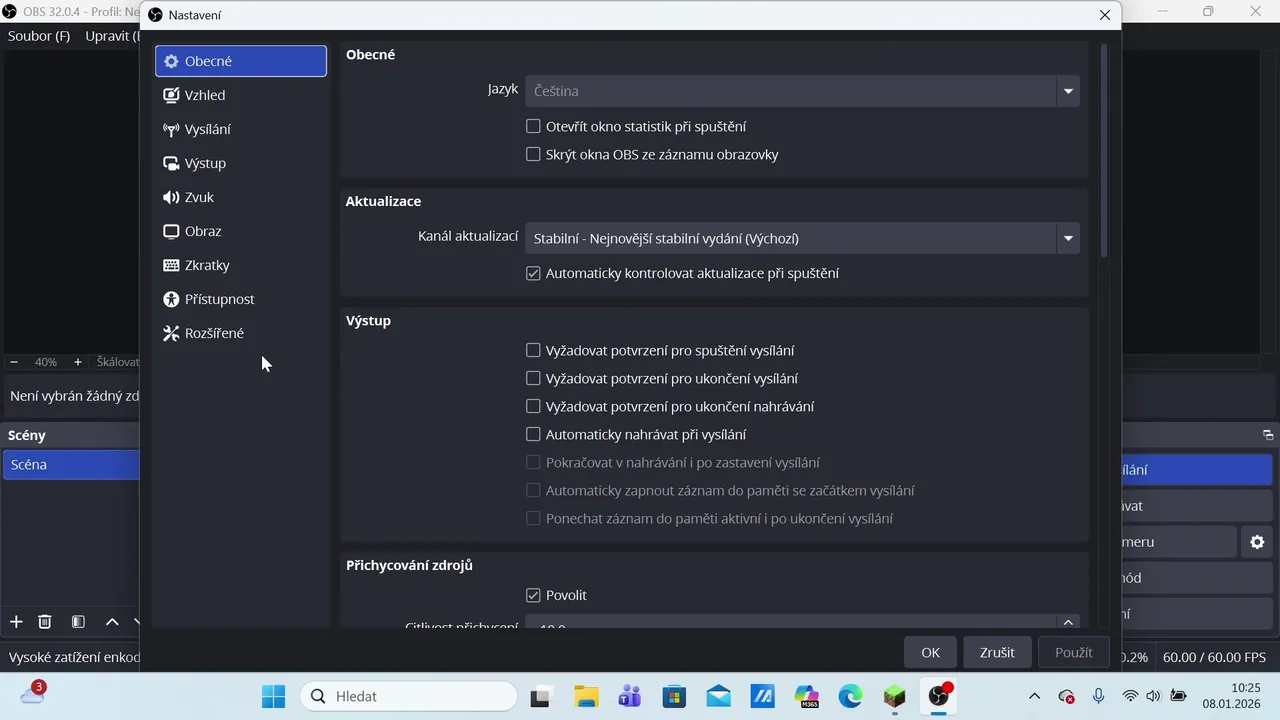Open Upravit menu in OBS window

[x=112, y=36]
